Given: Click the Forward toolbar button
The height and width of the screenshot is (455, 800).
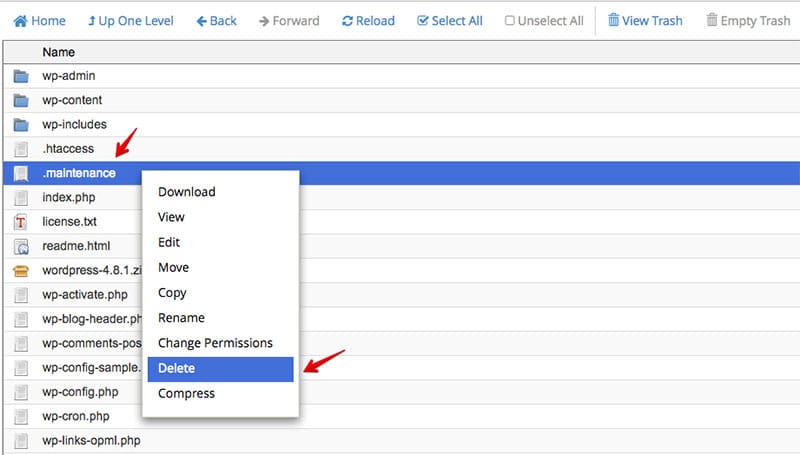Looking at the screenshot, I should pos(289,21).
